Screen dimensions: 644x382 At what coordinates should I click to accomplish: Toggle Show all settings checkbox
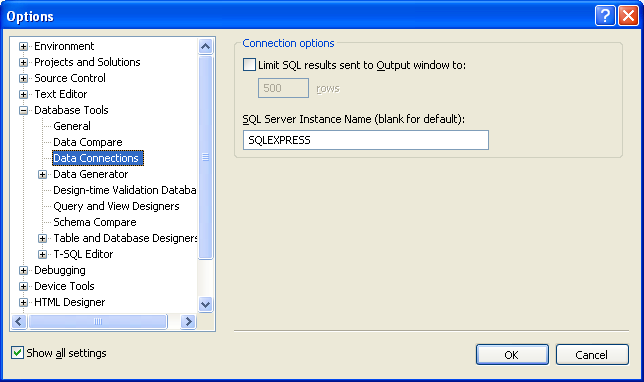click(17, 353)
